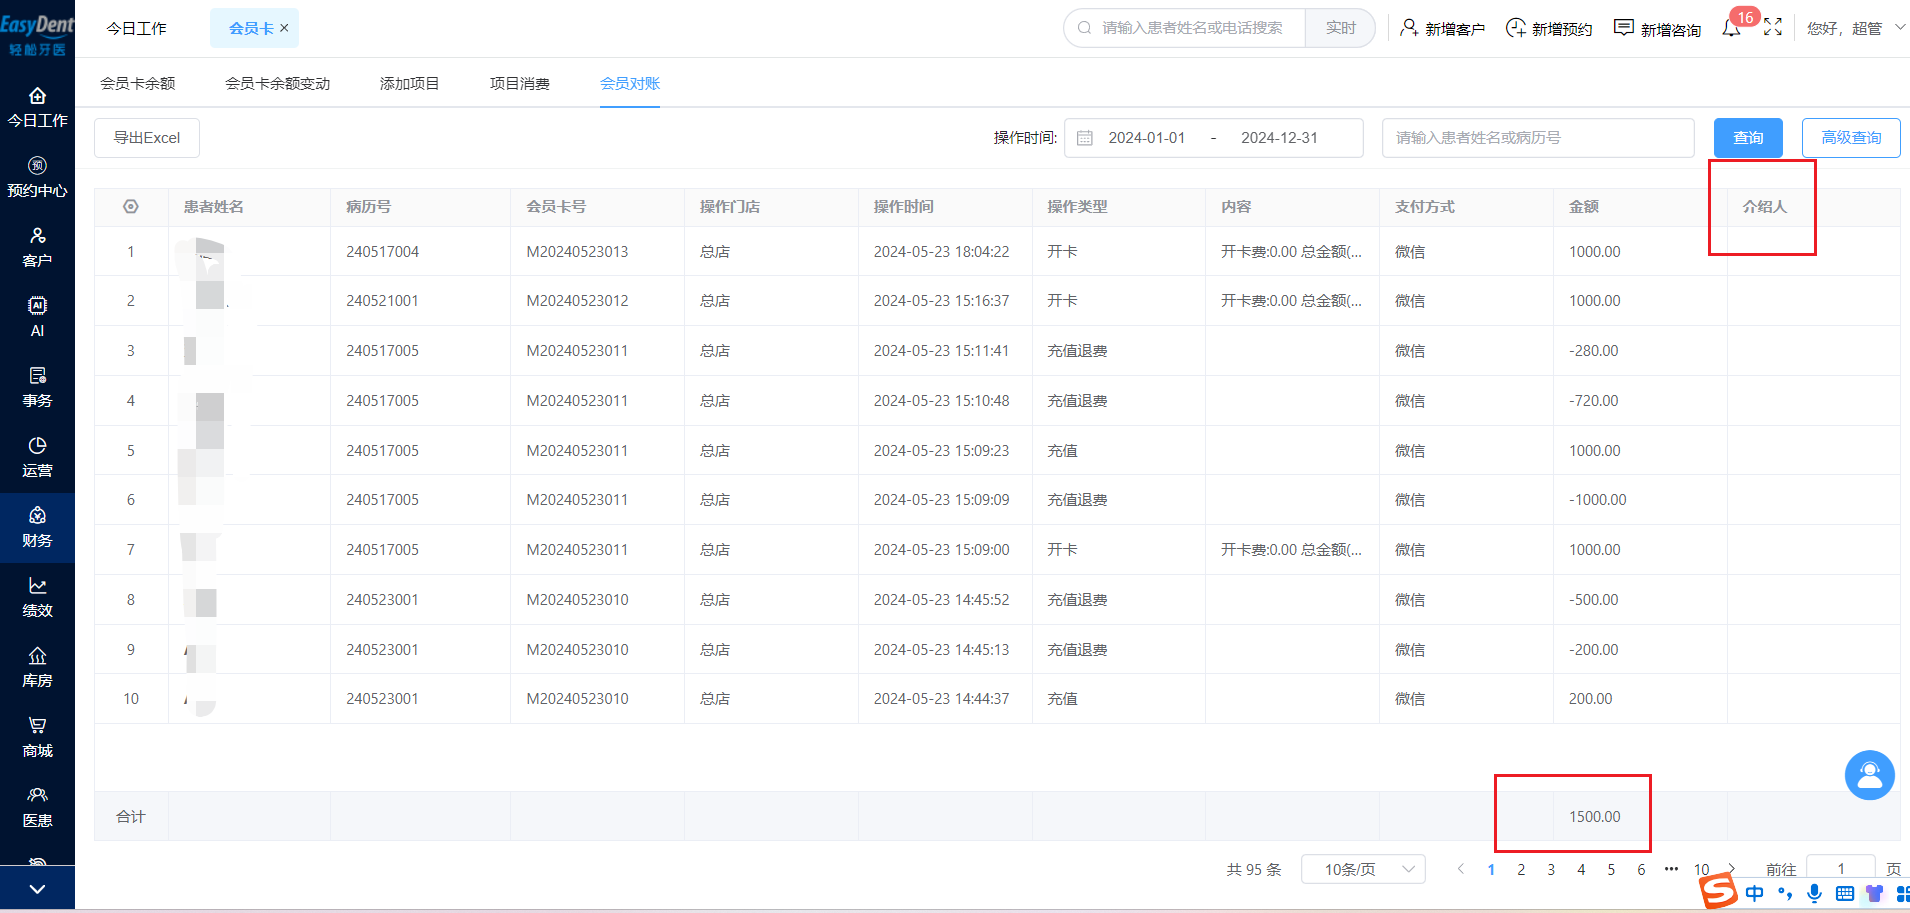Switch to the 添加项目 sub-tab
The image size is (1910, 913).
(410, 83)
